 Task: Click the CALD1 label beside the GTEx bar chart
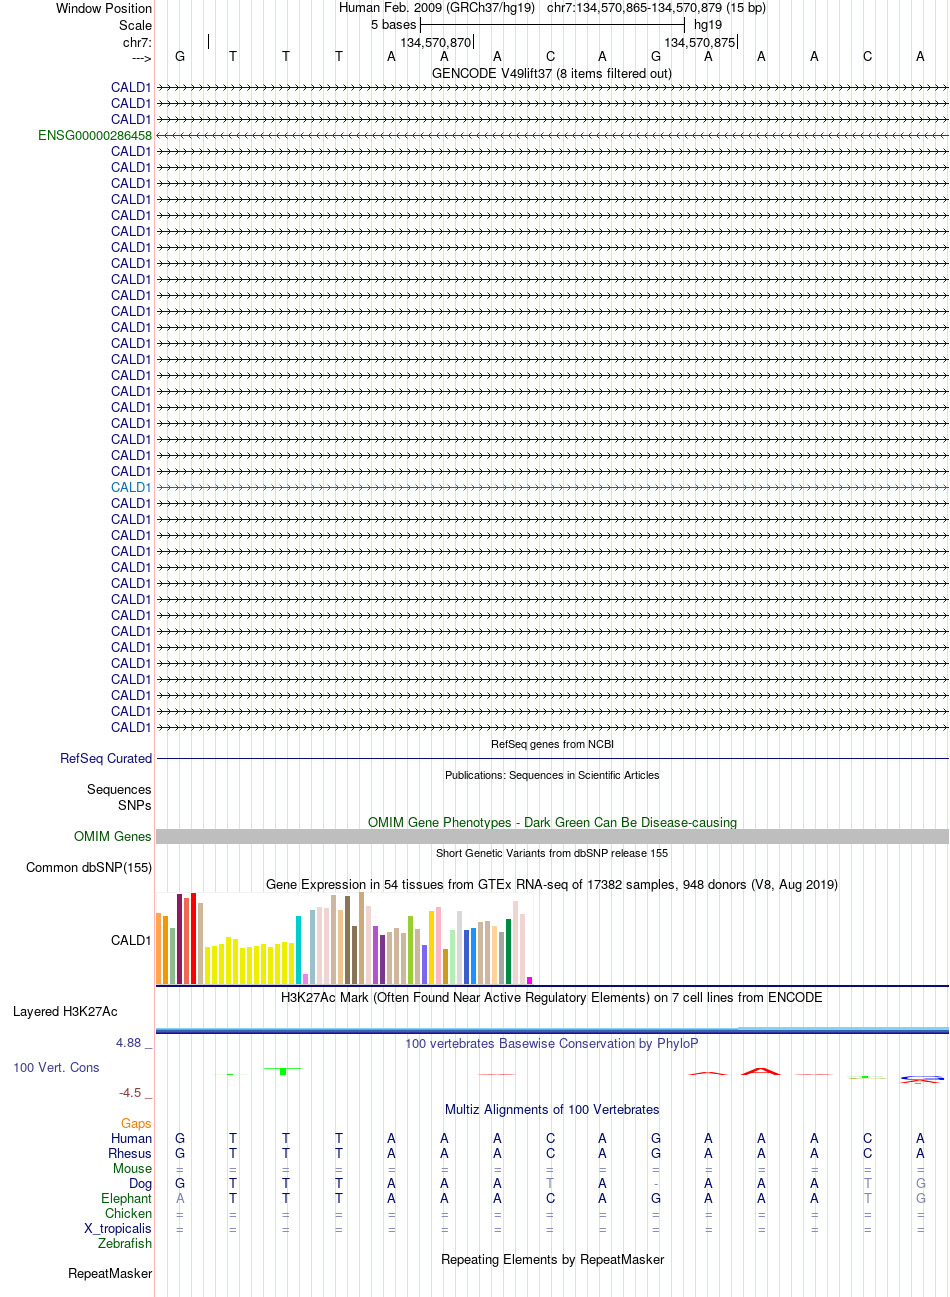131,941
